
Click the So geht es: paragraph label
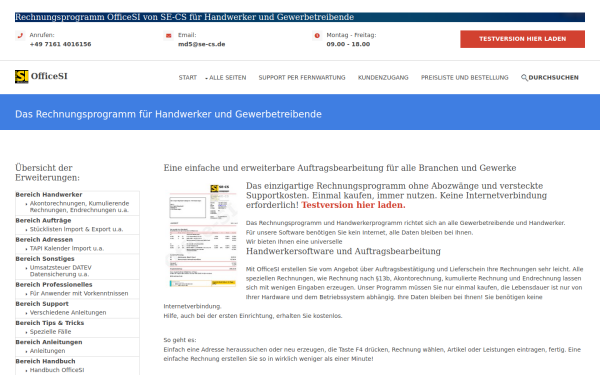(180, 340)
